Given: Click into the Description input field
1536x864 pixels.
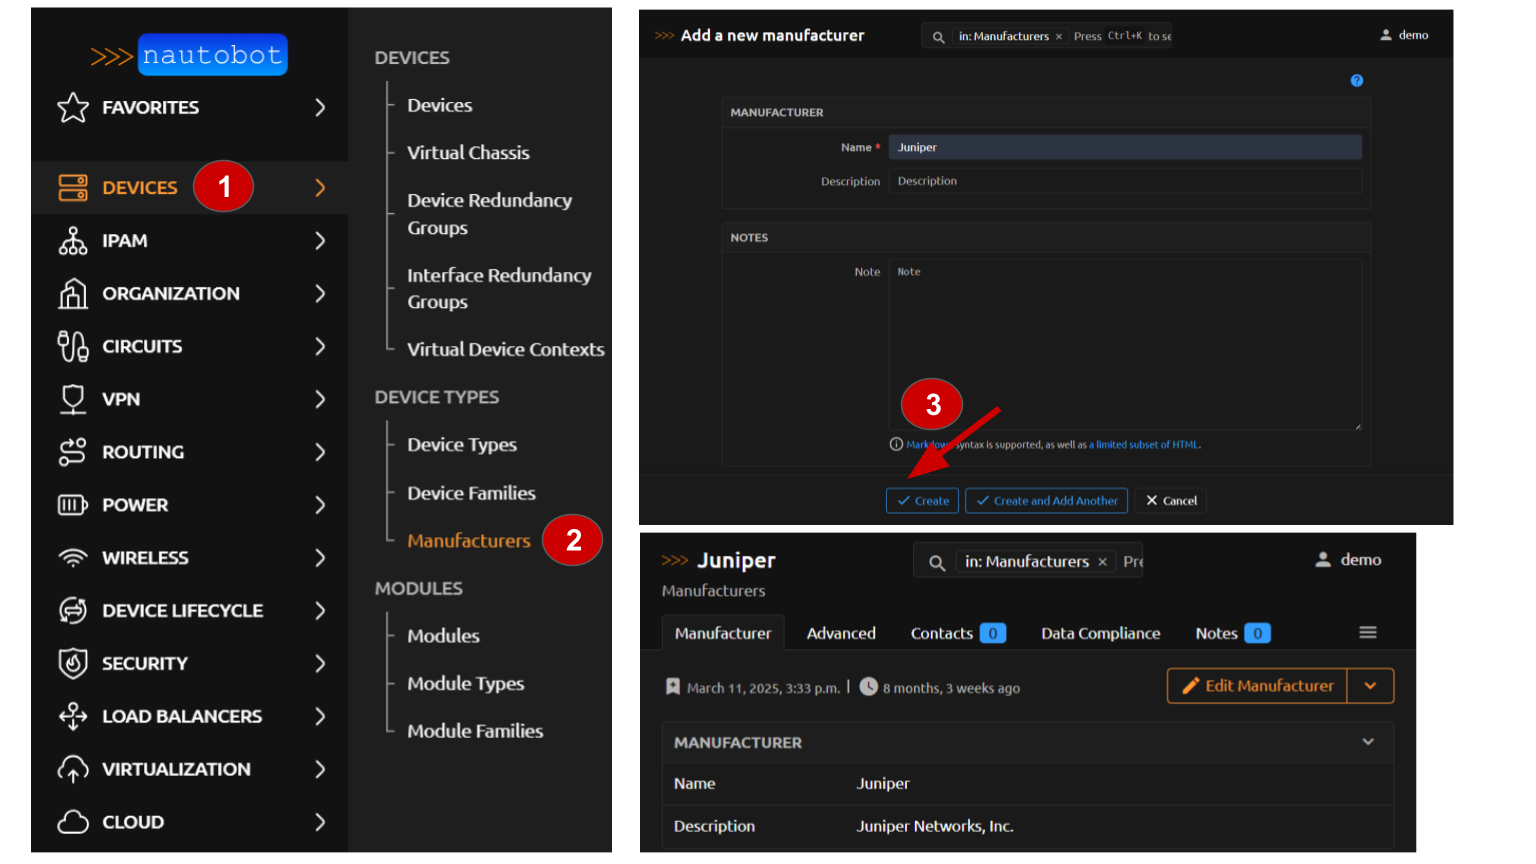Looking at the screenshot, I should click(x=1125, y=181).
